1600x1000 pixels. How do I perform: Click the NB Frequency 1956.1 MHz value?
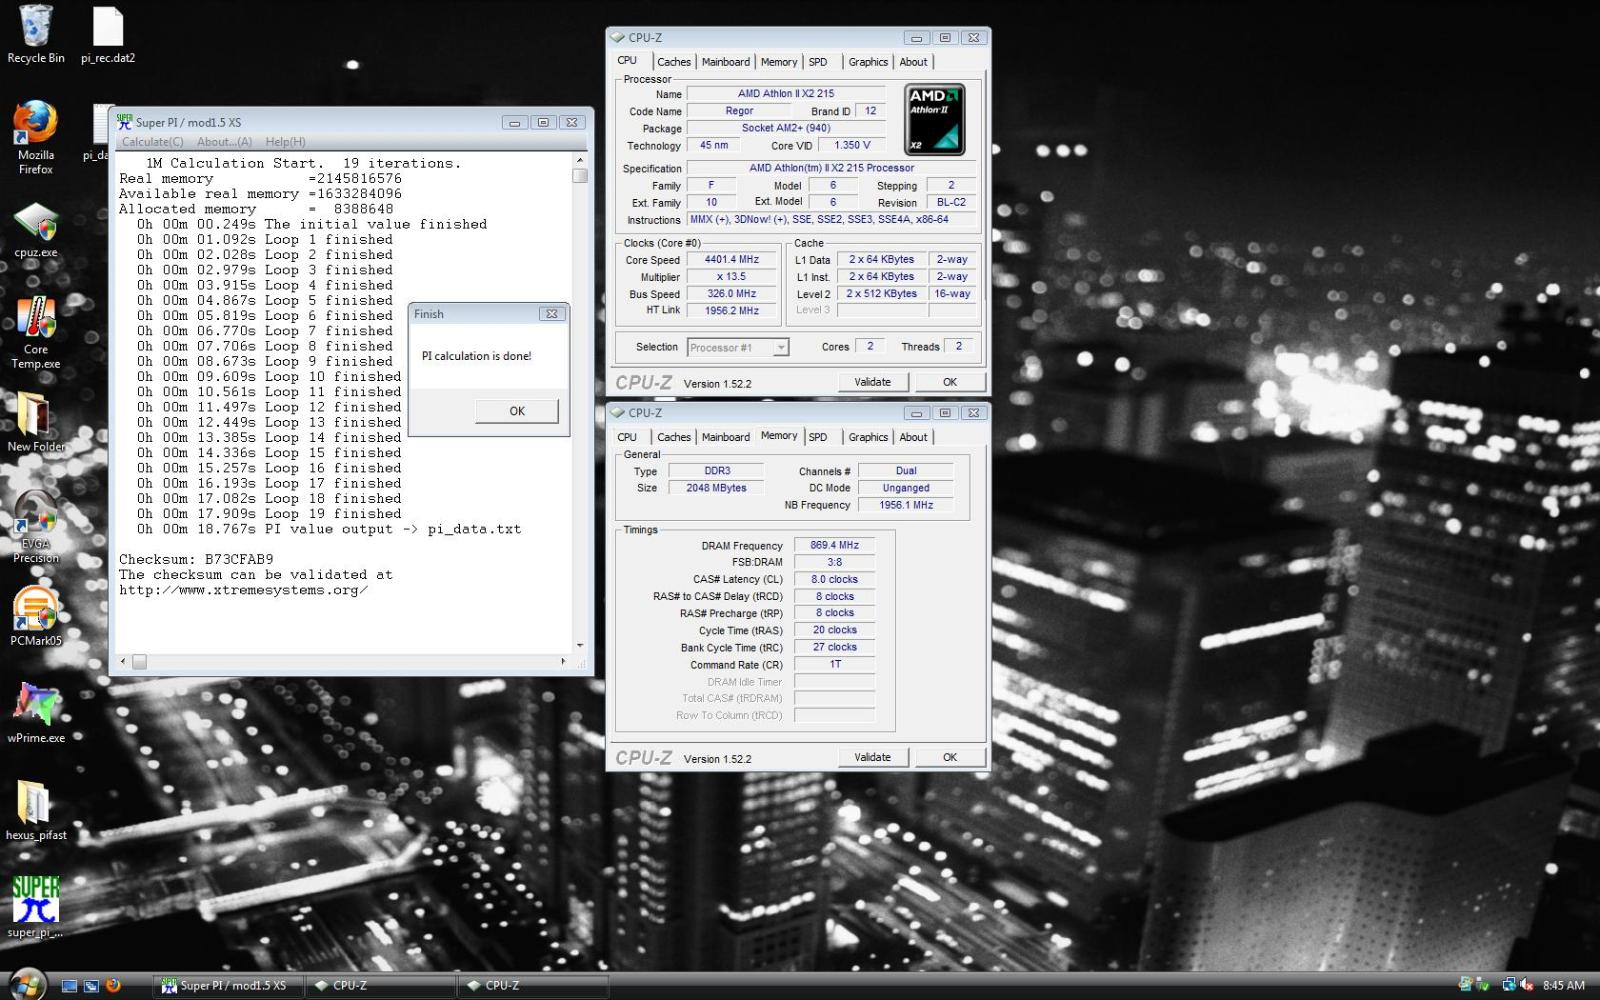[905, 505]
